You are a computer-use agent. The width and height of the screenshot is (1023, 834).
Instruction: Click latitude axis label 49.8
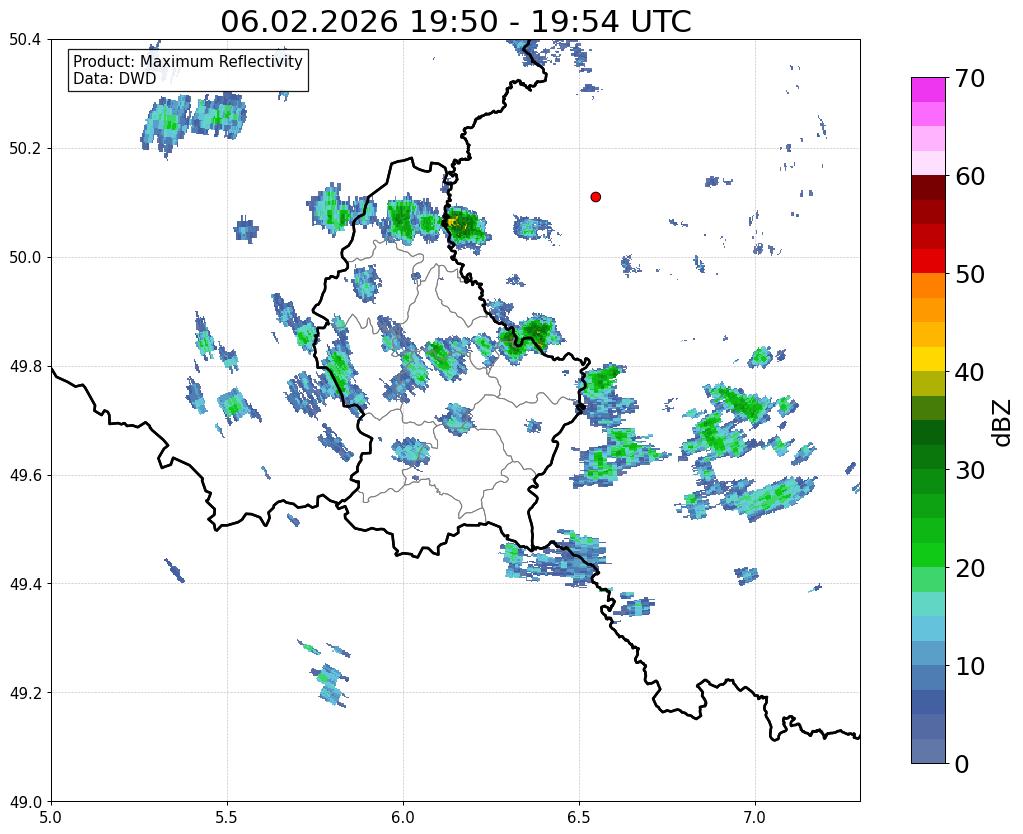pyautogui.click(x=25, y=367)
